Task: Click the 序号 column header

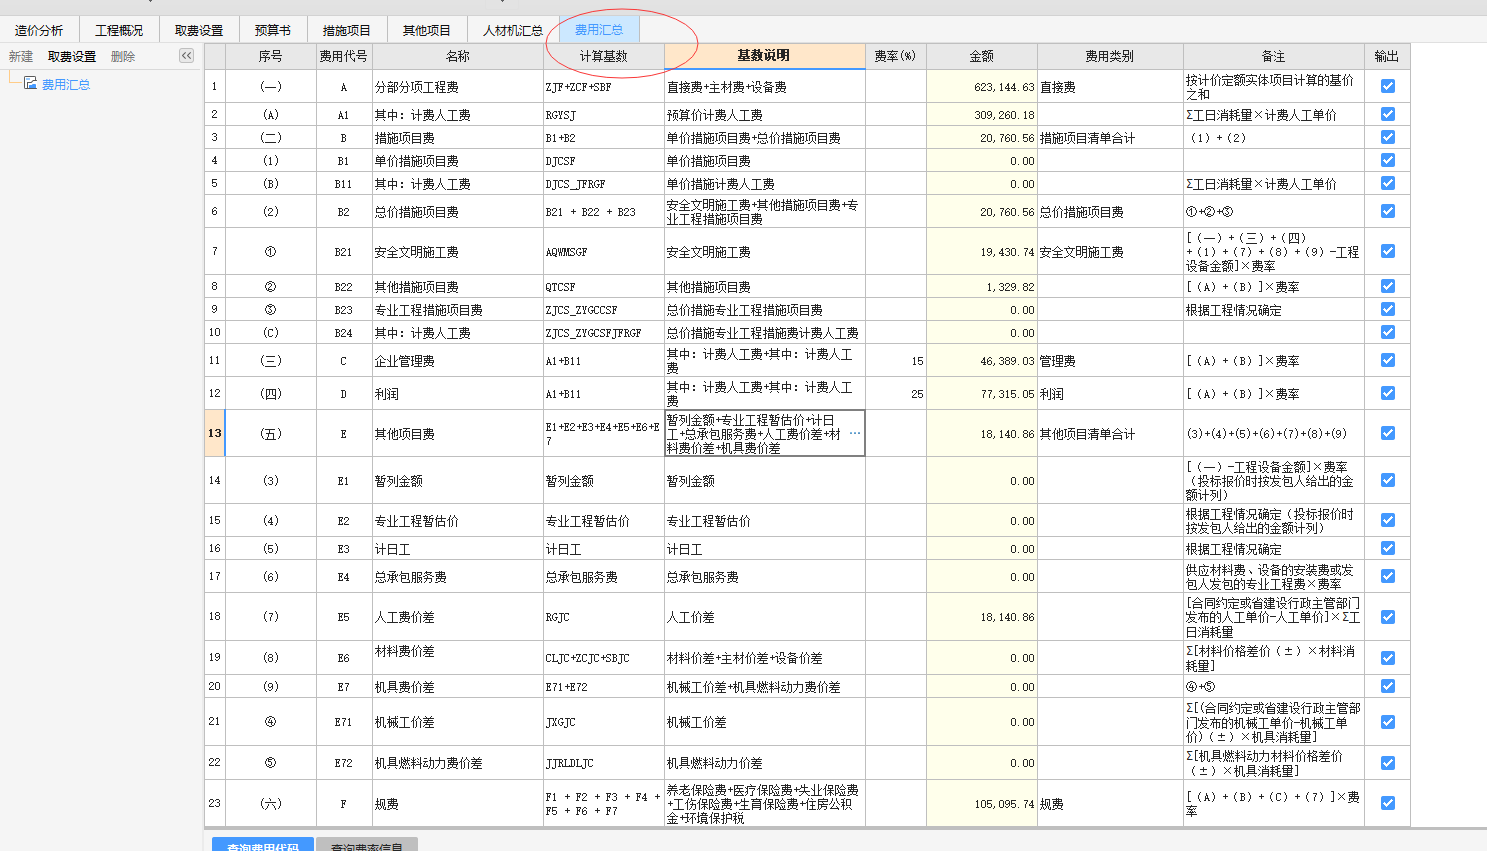Action: coord(270,56)
